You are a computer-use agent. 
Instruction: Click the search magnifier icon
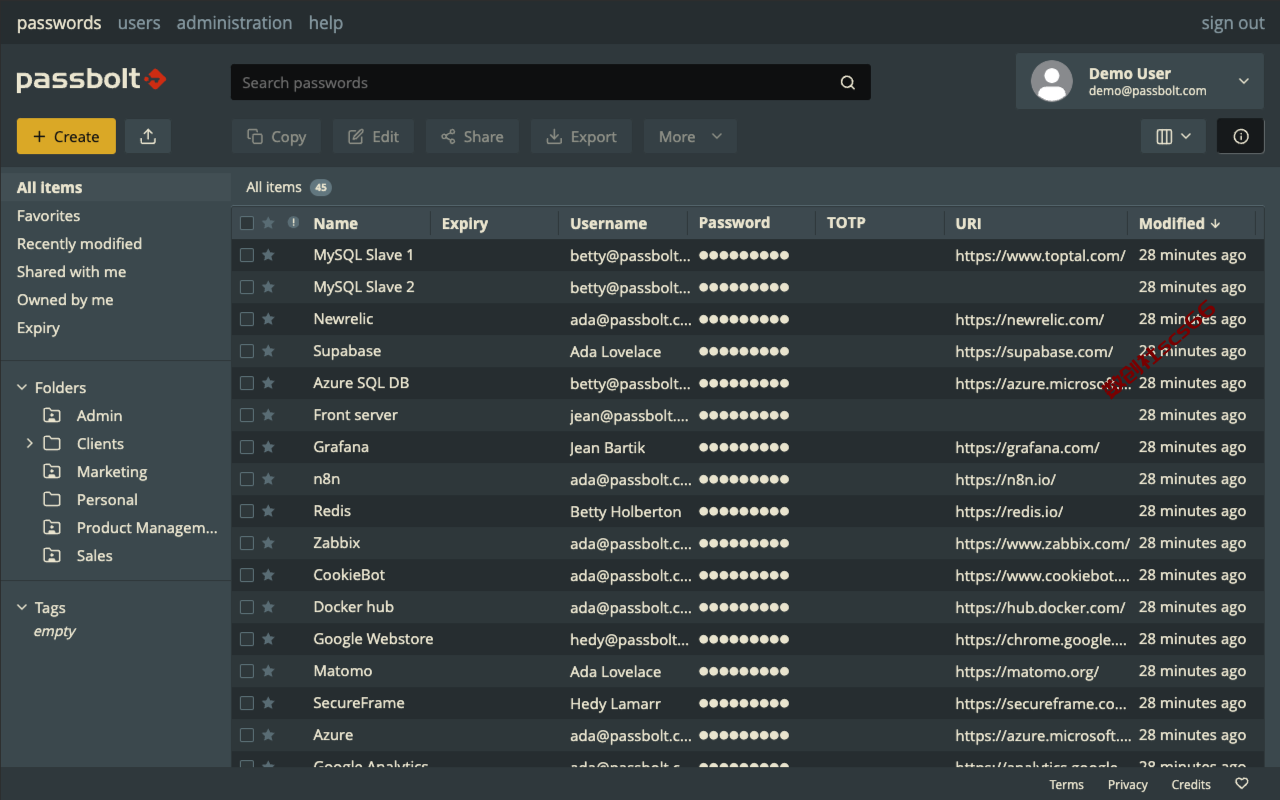tap(848, 83)
